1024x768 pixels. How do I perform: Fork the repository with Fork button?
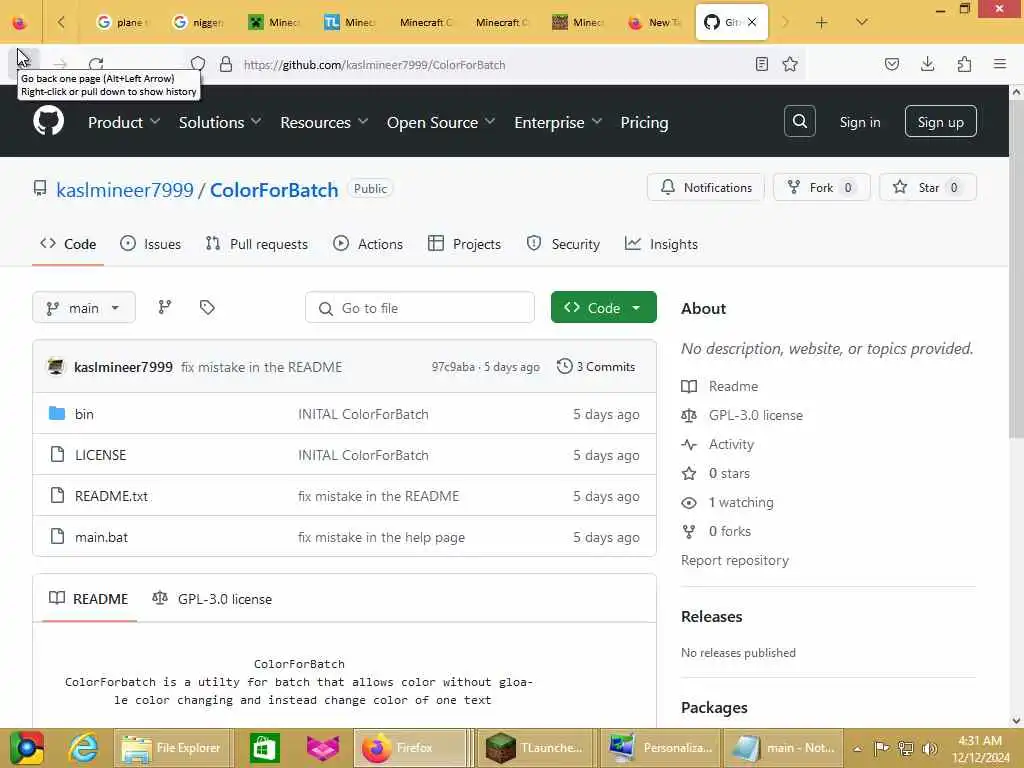coord(822,187)
